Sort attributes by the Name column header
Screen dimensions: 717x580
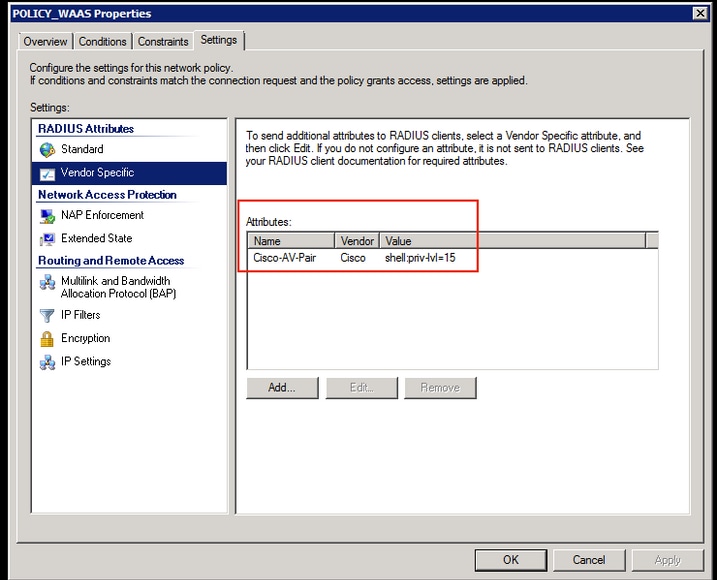(291, 241)
